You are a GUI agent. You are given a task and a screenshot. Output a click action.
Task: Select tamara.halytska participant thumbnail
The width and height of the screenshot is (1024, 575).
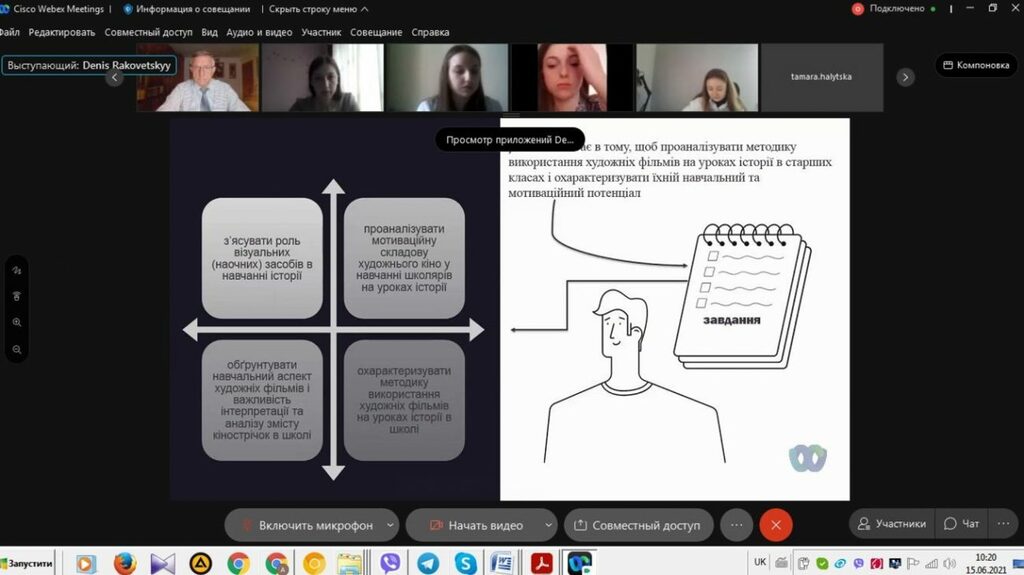click(x=821, y=77)
